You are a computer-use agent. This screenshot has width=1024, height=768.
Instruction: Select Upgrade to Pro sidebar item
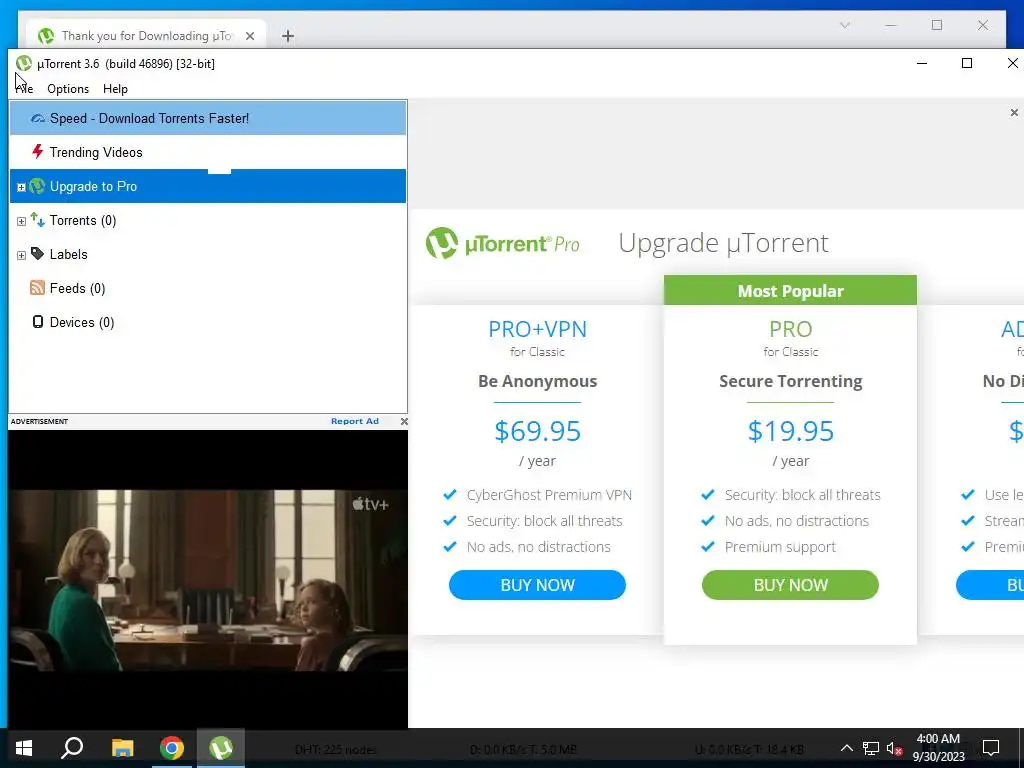point(208,186)
